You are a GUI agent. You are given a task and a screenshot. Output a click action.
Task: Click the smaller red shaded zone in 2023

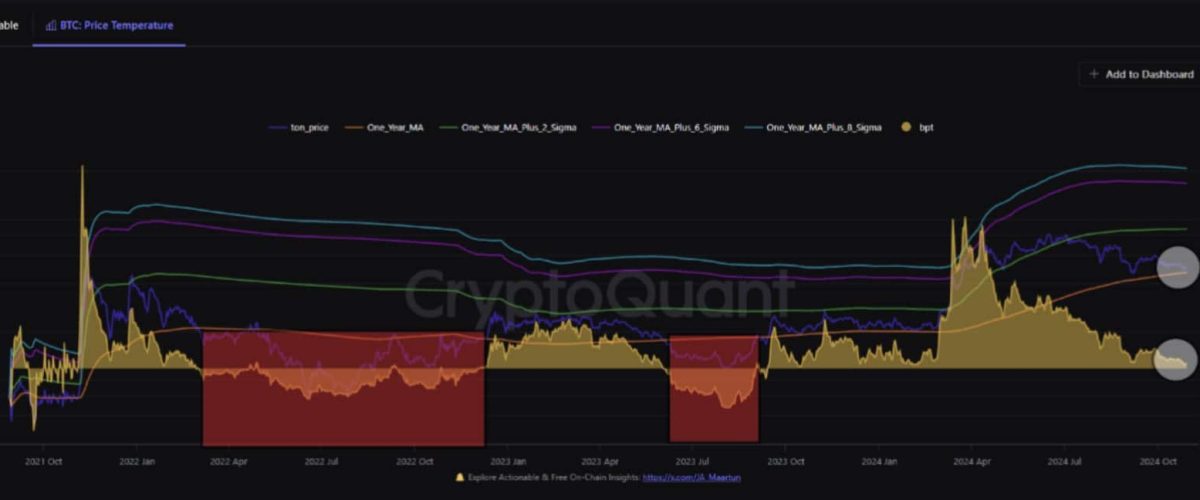(713, 390)
